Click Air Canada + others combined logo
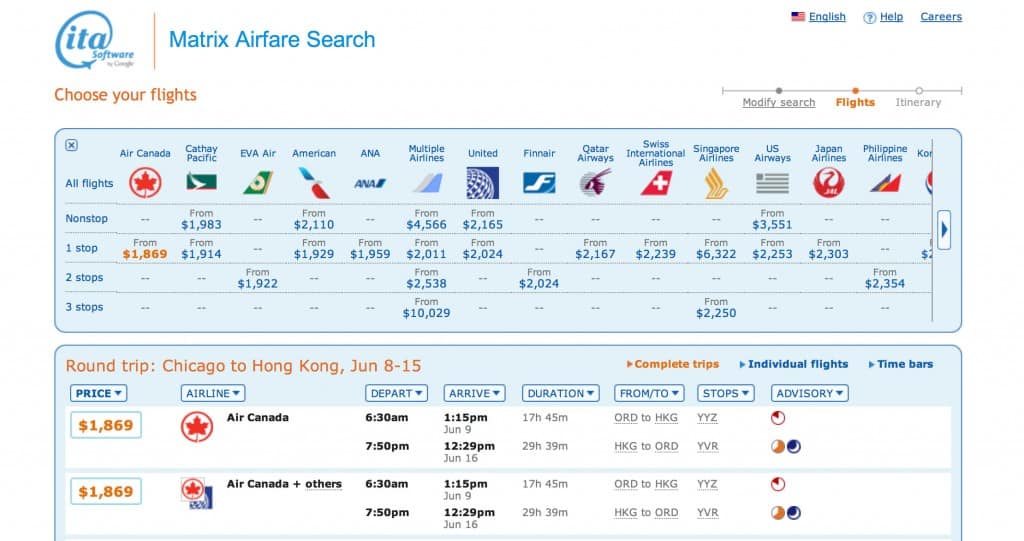Image resolution: width=1024 pixels, height=541 pixels. [197, 494]
